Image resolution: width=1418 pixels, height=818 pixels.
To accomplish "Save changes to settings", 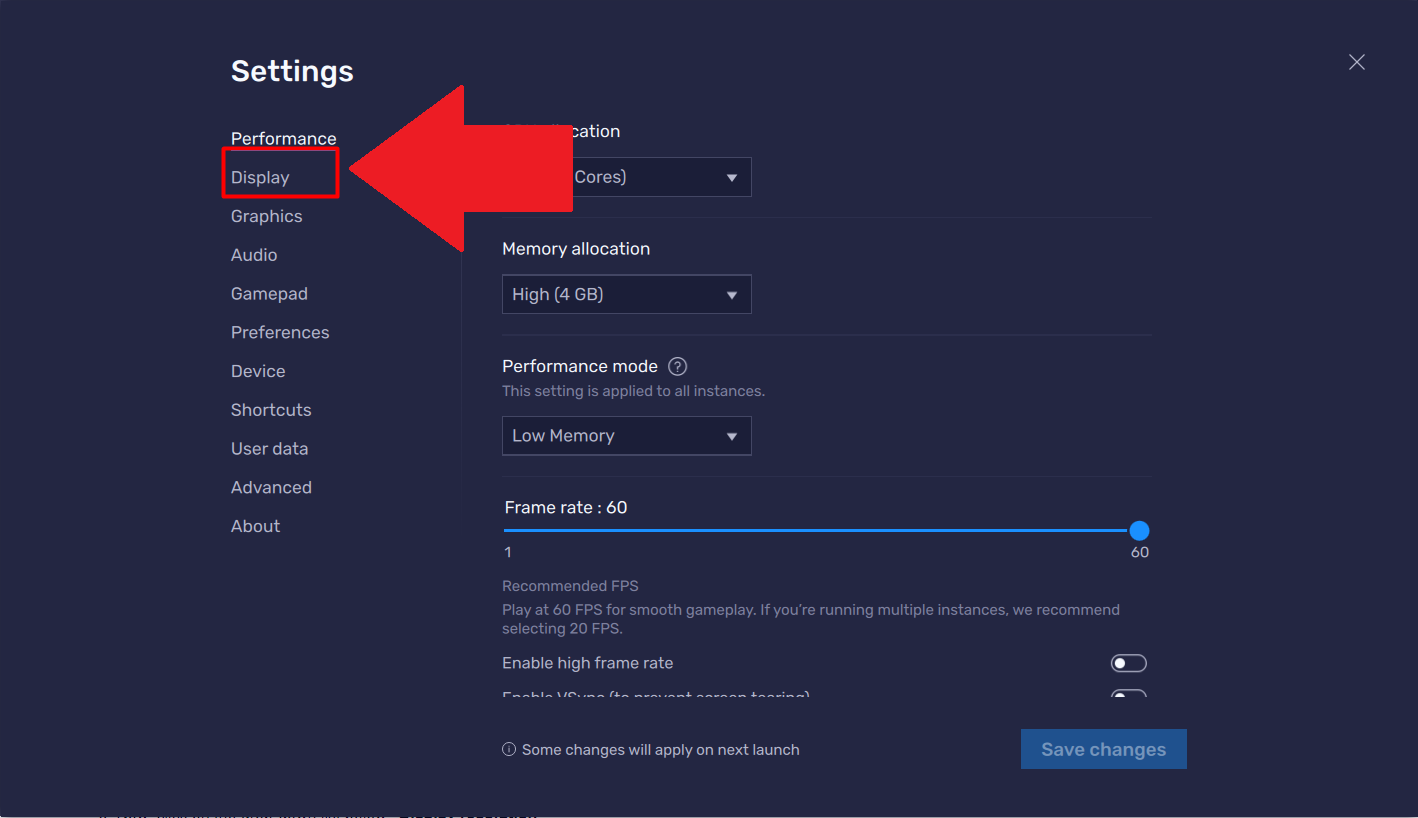I will pos(1103,748).
